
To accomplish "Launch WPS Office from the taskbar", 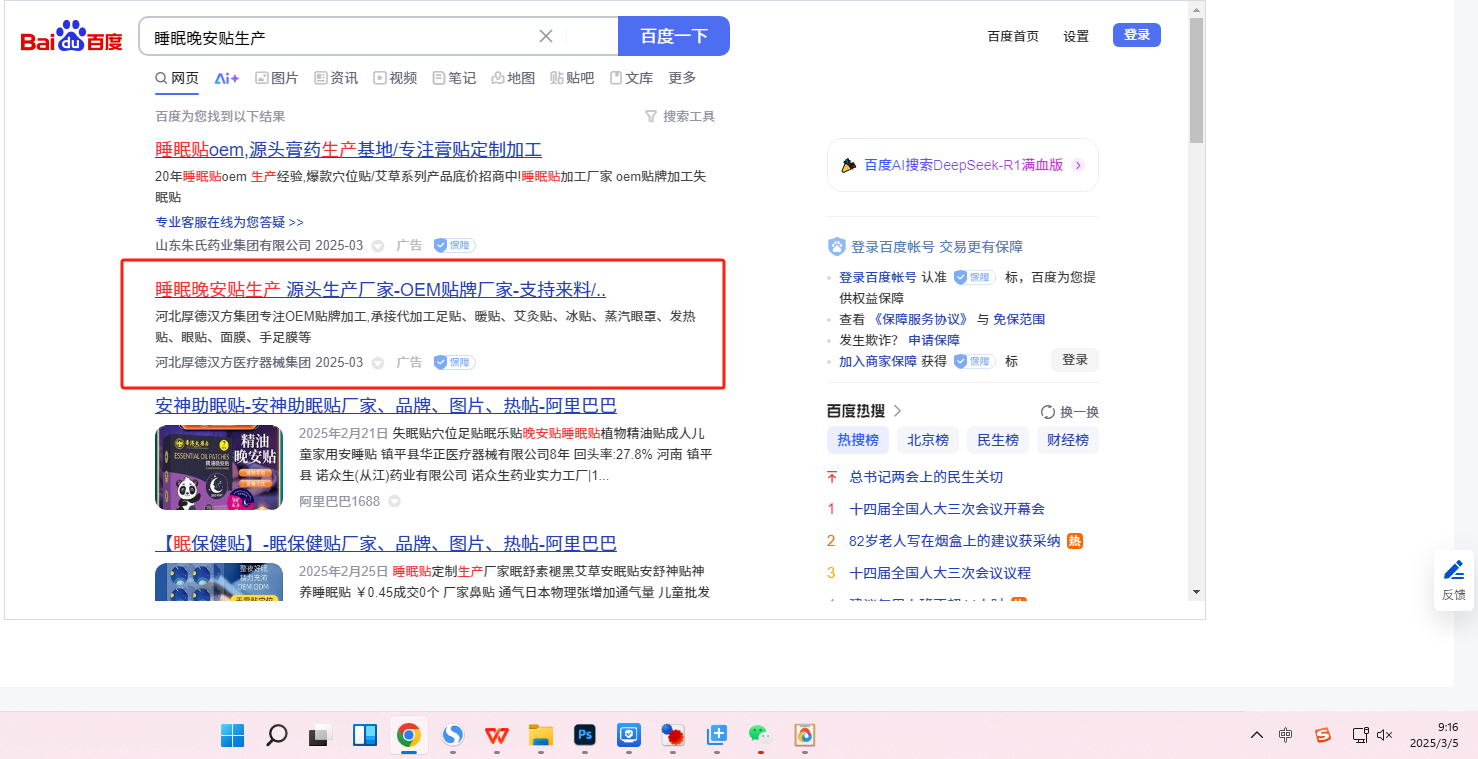I will click(x=497, y=736).
